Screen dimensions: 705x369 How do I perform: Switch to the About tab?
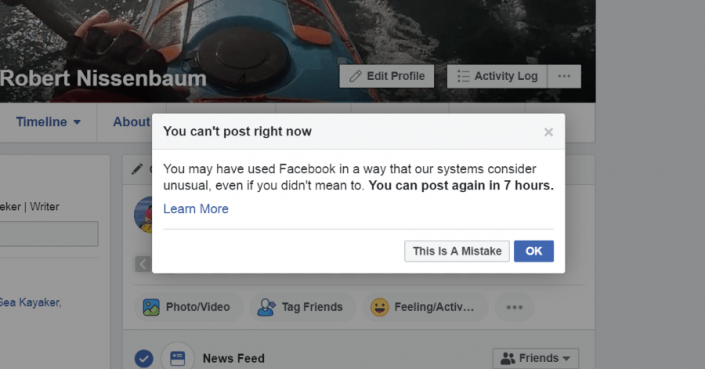pyautogui.click(x=132, y=122)
